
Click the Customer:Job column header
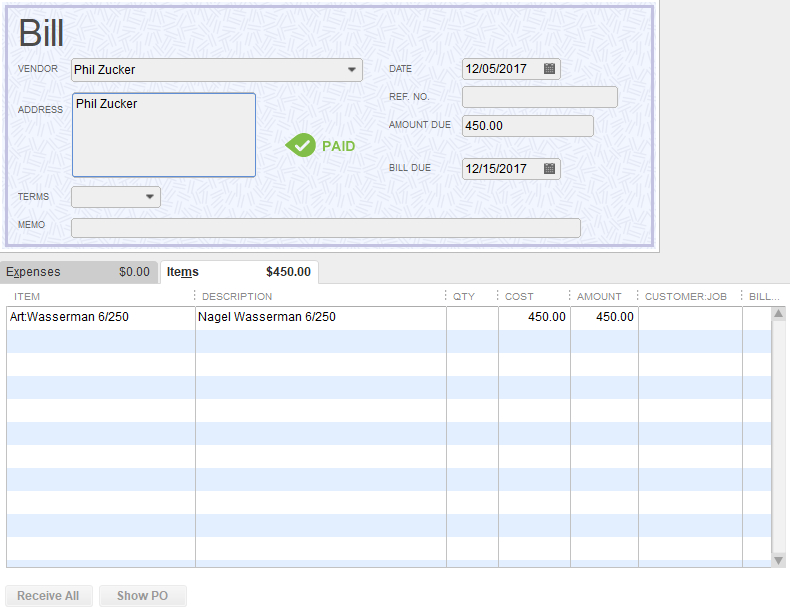point(690,296)
